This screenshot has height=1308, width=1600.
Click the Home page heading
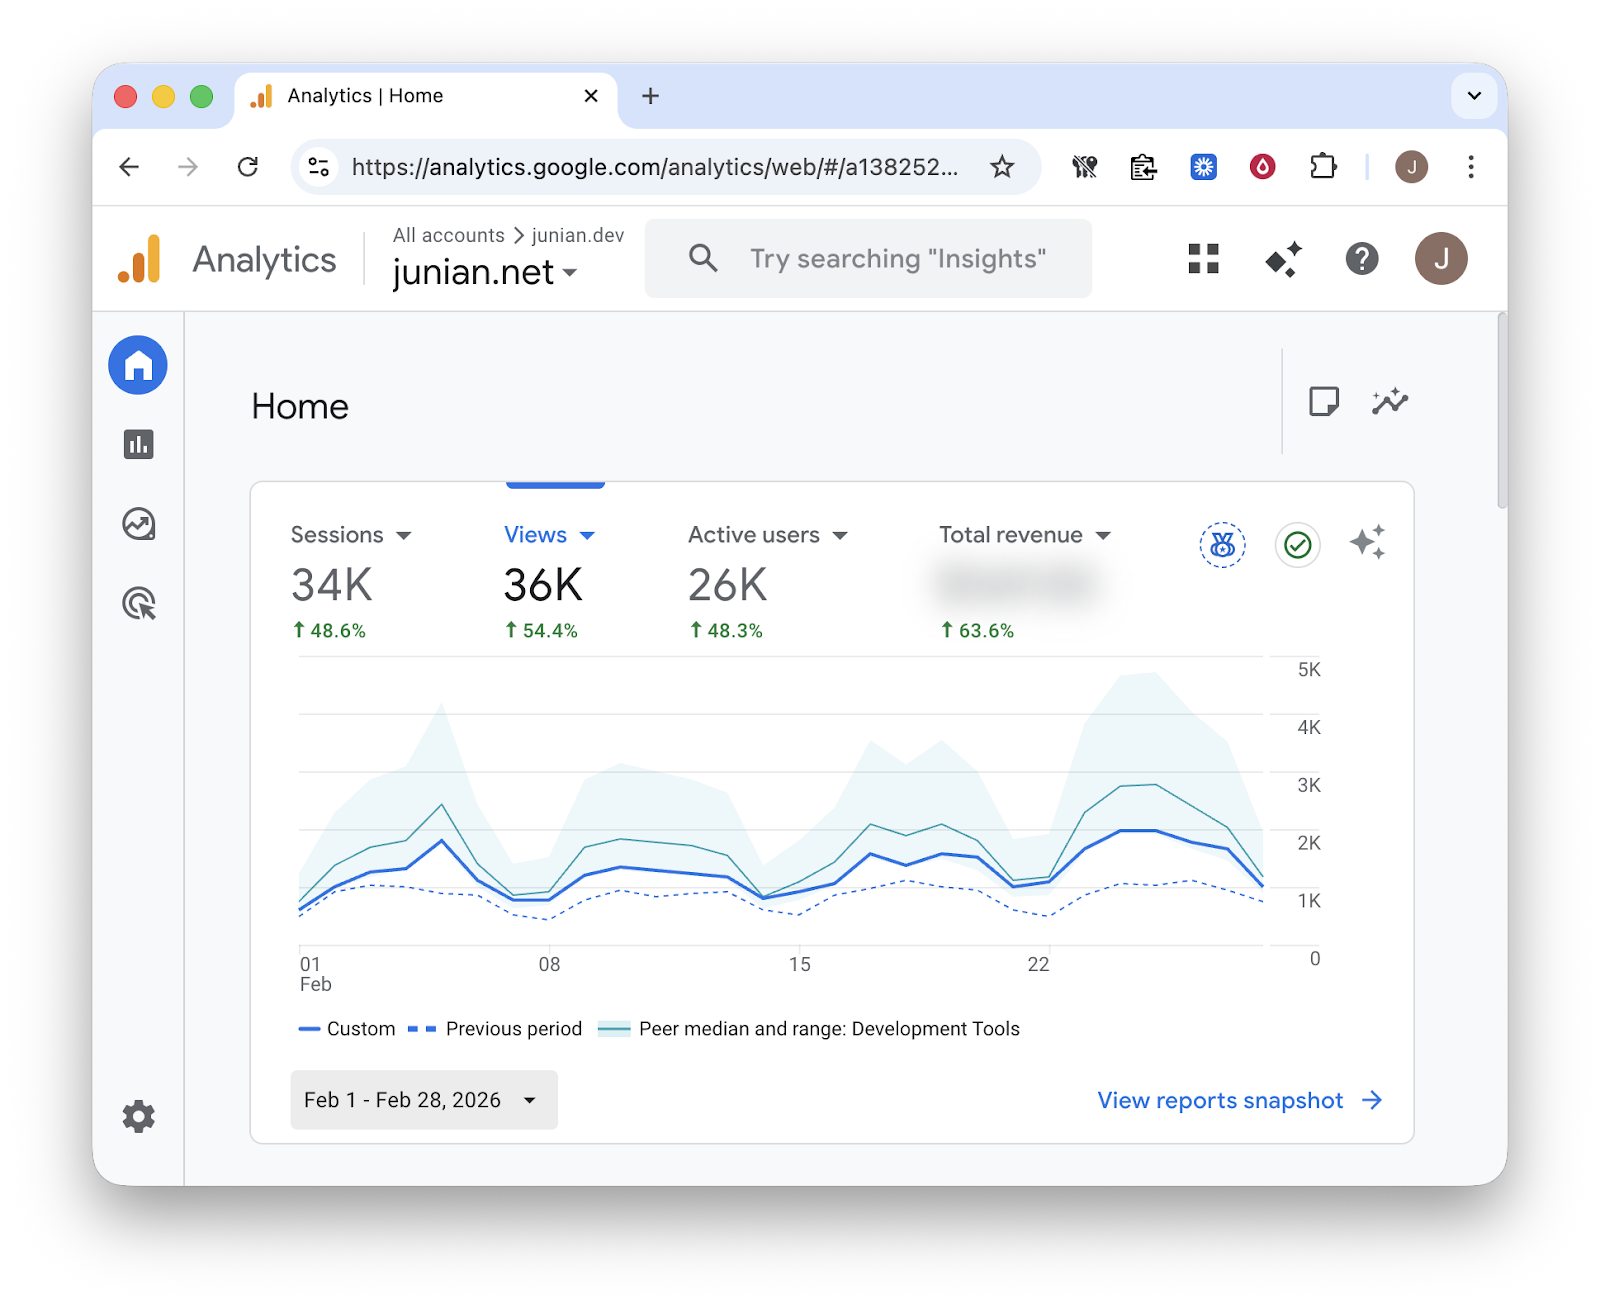click(300, 407)
